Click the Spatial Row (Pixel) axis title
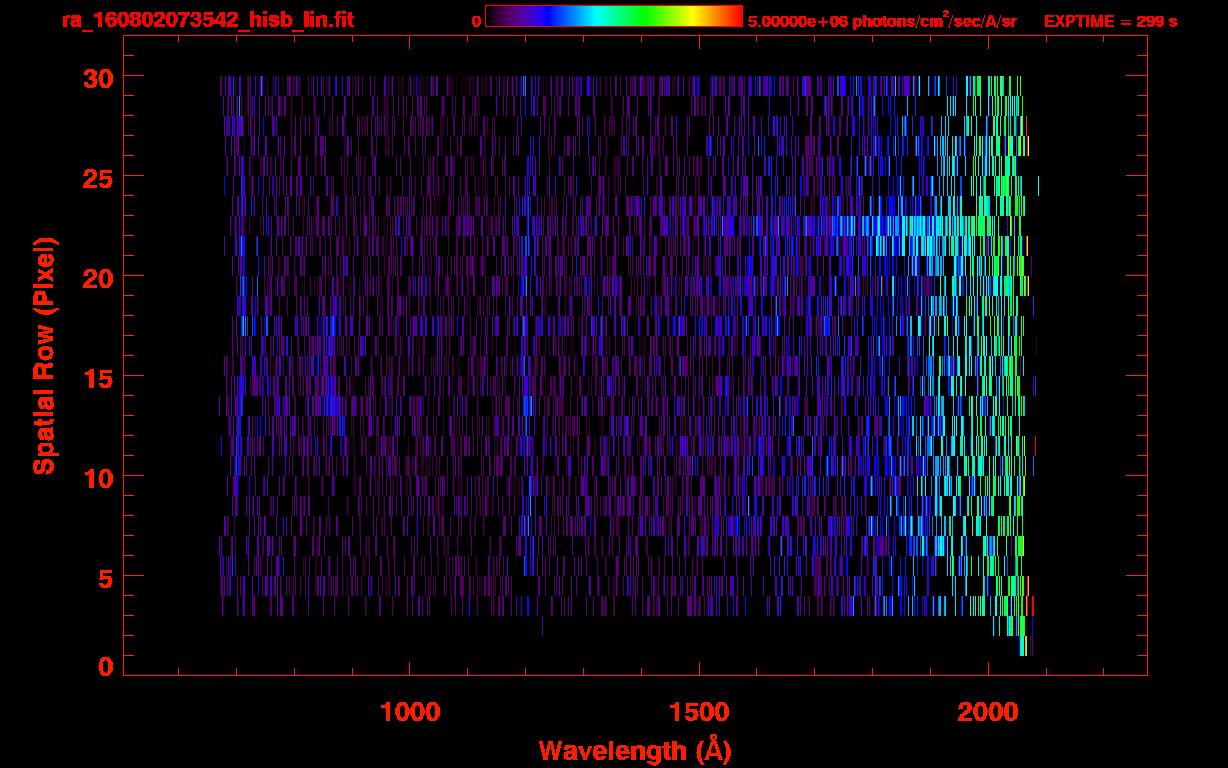 pos(44,355)
